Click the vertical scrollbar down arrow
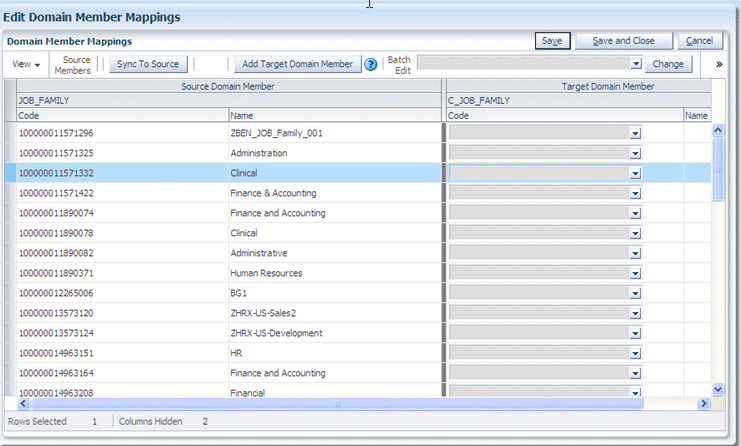Viewport: 741px width, 446px height. 718,389
